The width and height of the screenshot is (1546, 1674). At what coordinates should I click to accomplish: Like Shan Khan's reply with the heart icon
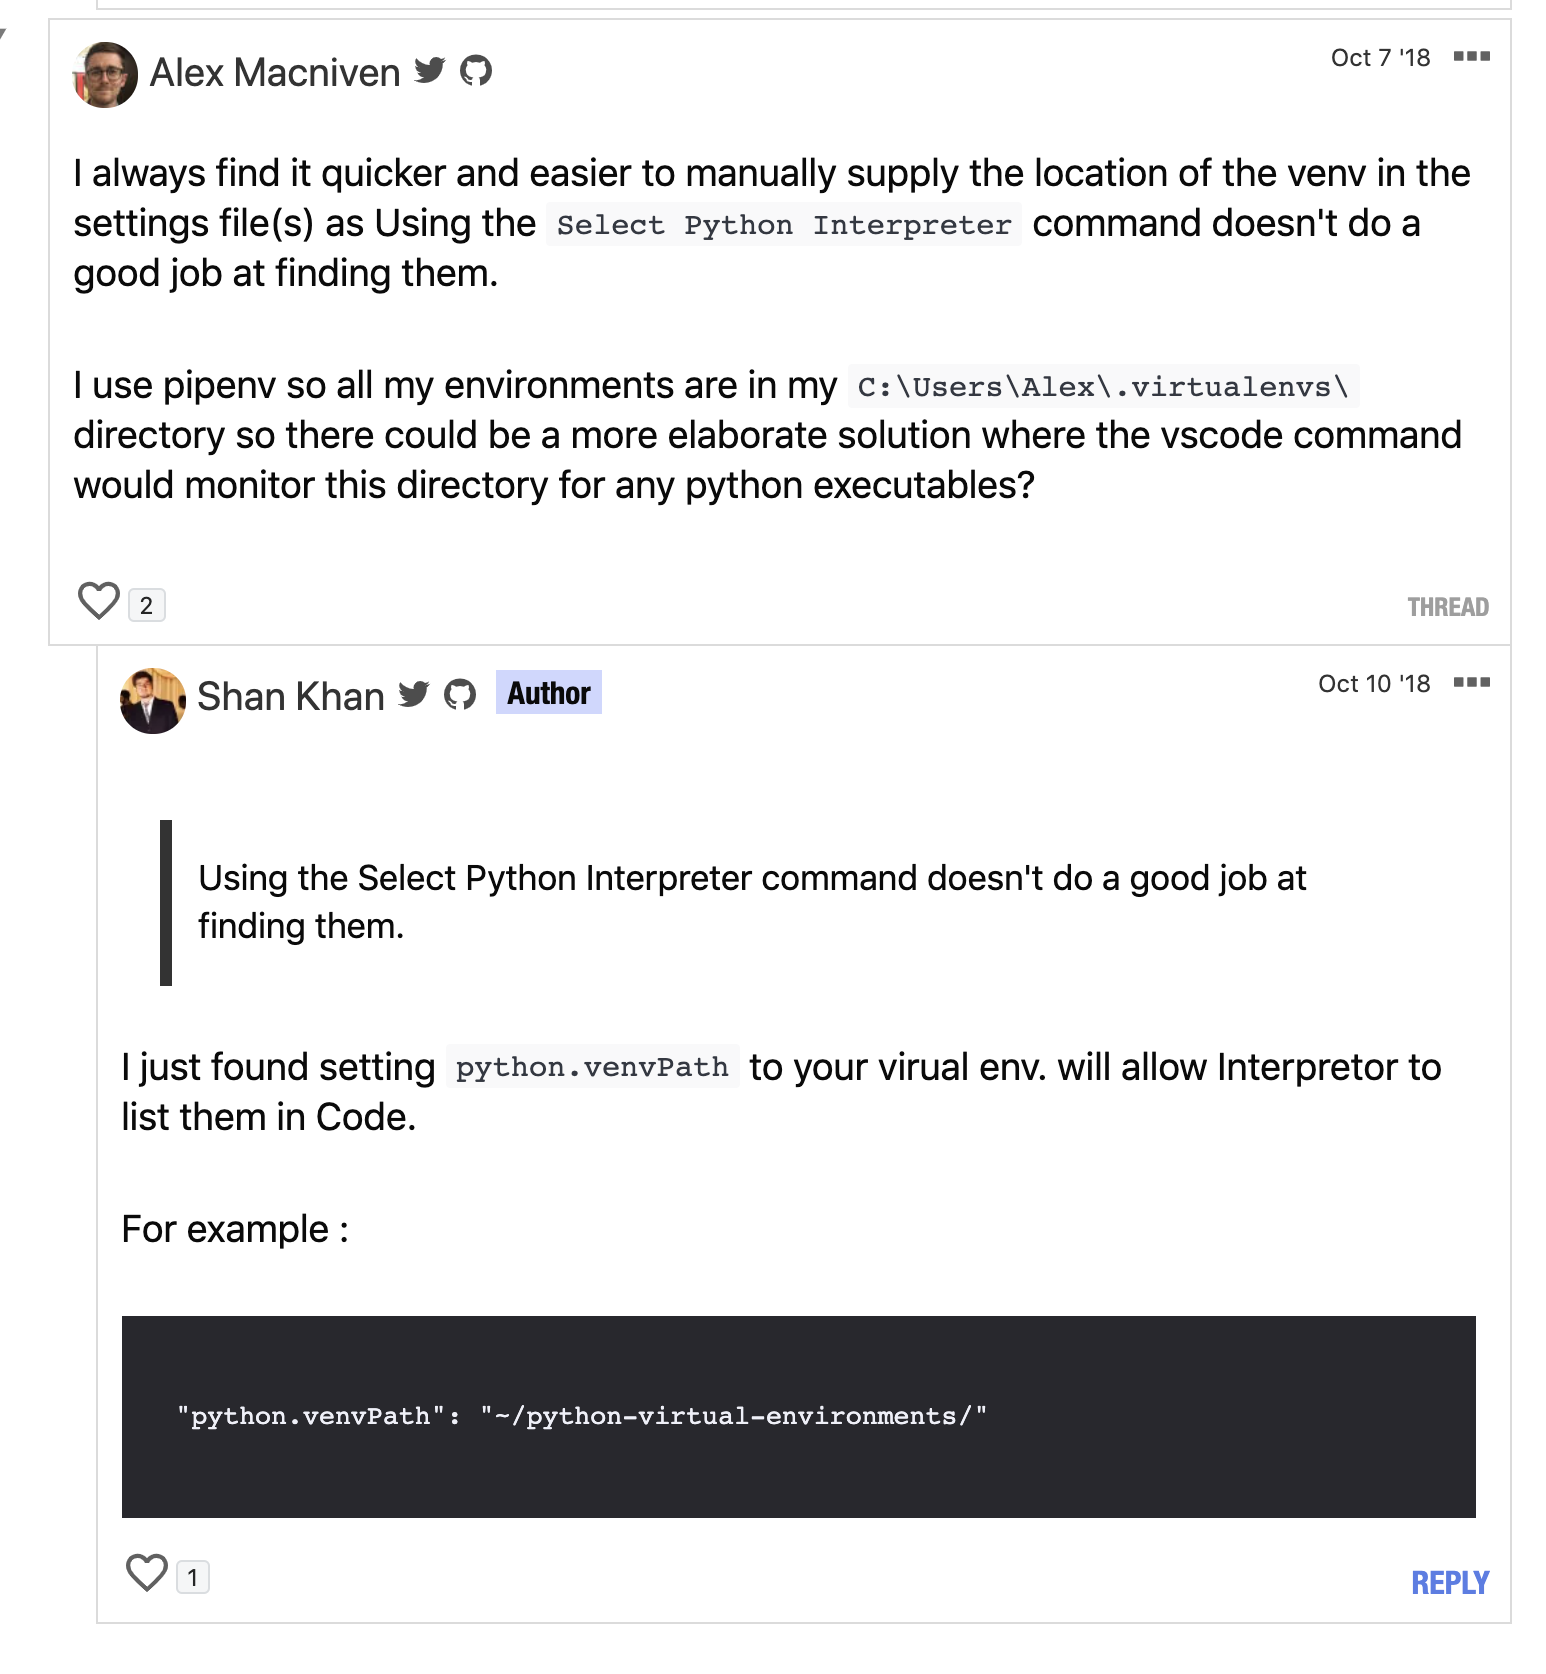146,1573
